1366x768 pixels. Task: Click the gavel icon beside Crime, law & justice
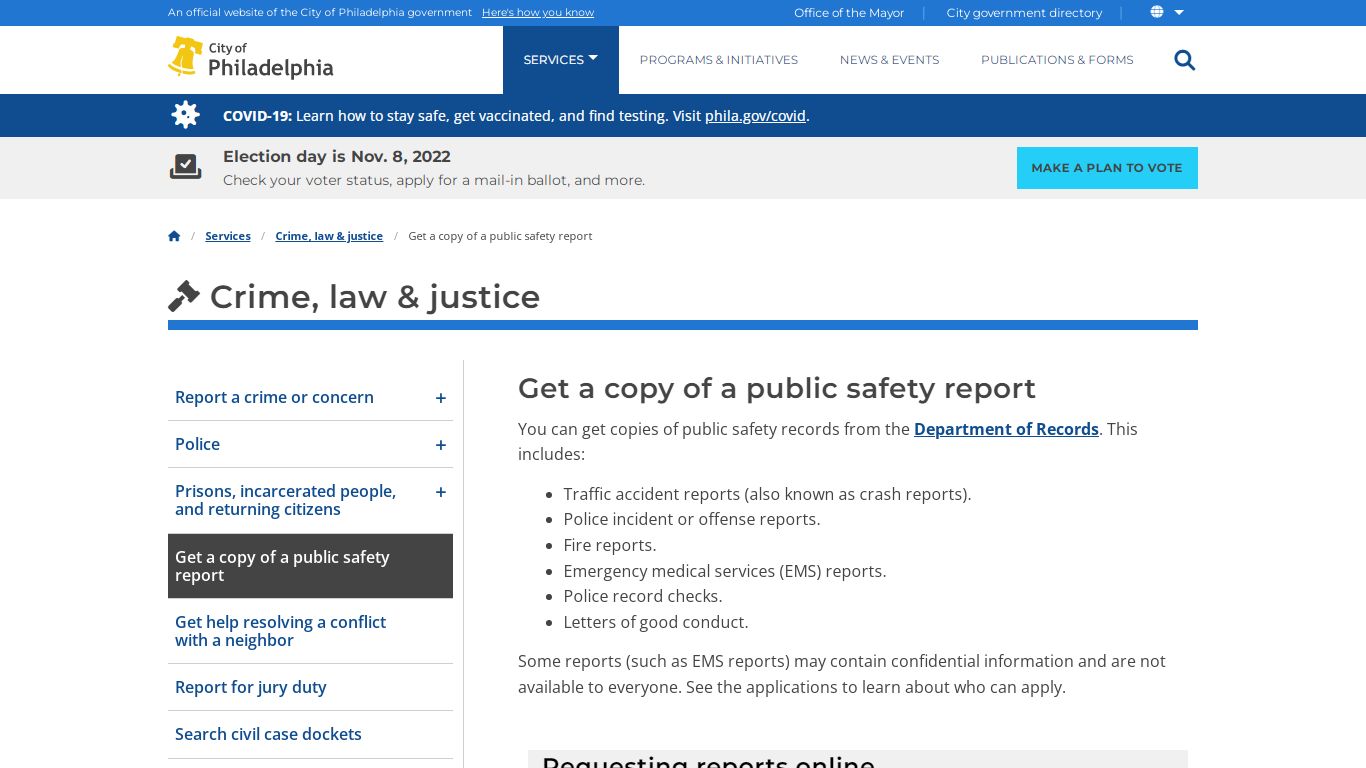pos(184,297)
